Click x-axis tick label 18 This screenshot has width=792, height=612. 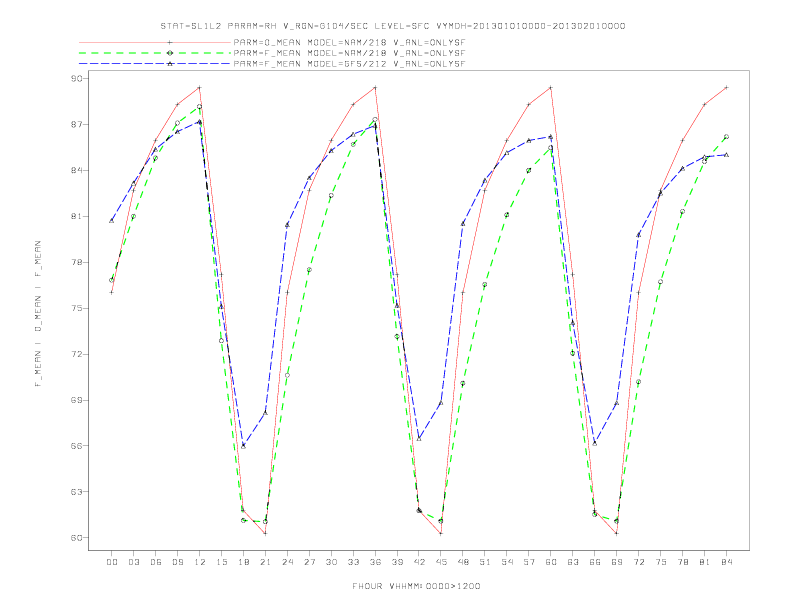click(x=243, y=562)
